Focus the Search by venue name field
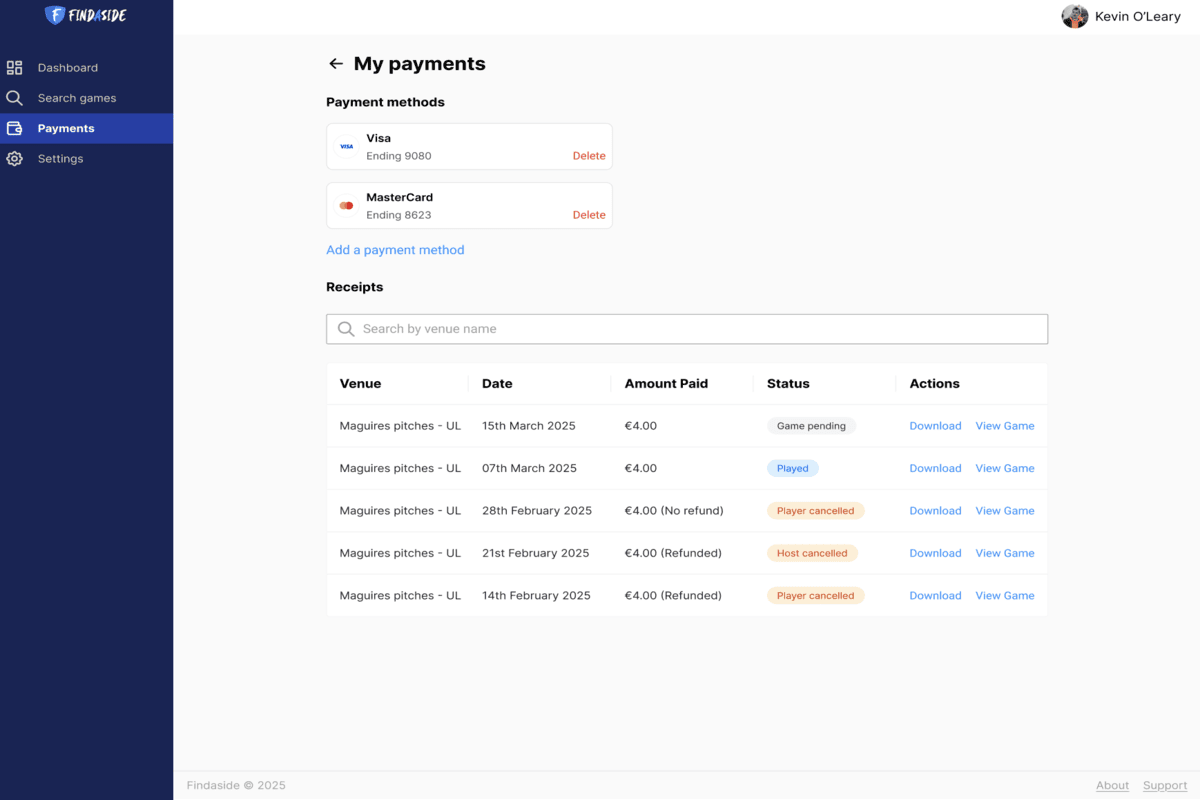1200x800 pixels. [x=687, y=329]
